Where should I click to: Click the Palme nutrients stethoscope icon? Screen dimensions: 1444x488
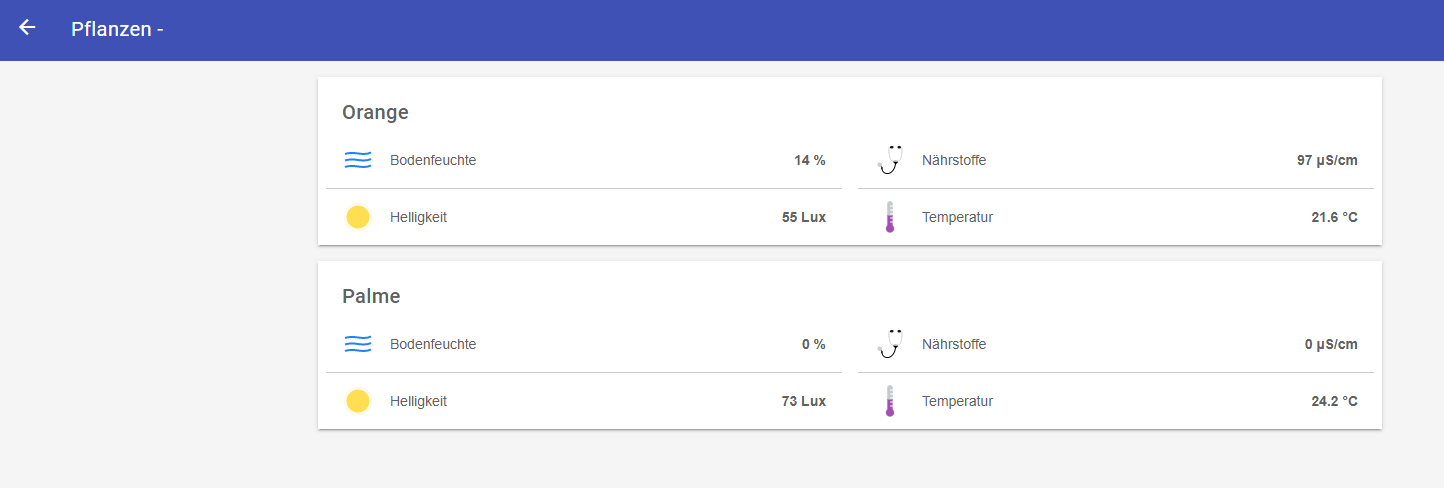[890, 344]
